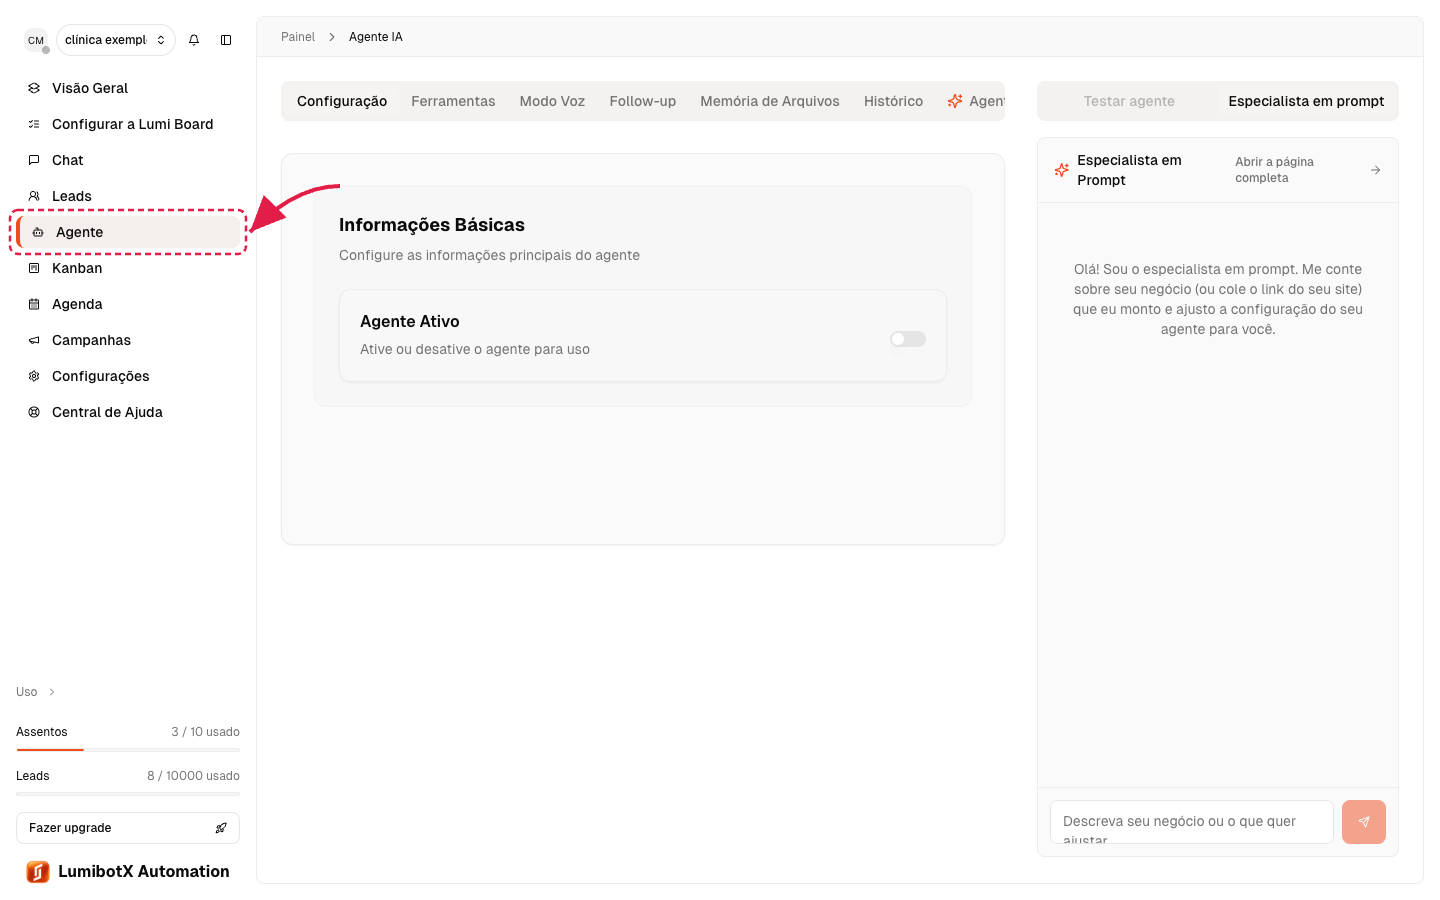Click the LumibotX logo icon
Image resolution: width=1440 pixels, height=900 pixels.
(x=38, y=872)
